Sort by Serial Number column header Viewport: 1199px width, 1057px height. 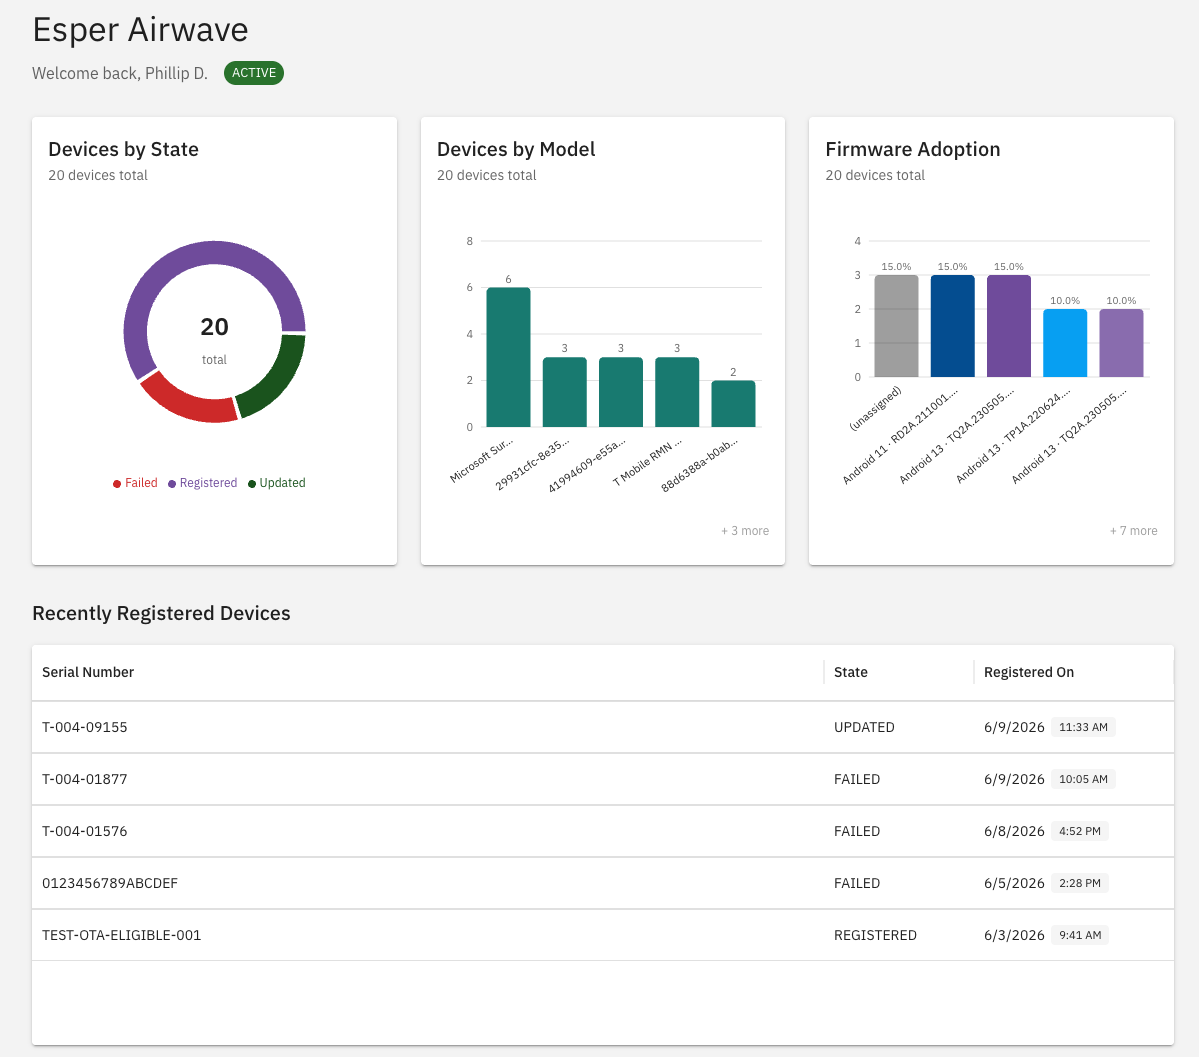tap(88, 672)
